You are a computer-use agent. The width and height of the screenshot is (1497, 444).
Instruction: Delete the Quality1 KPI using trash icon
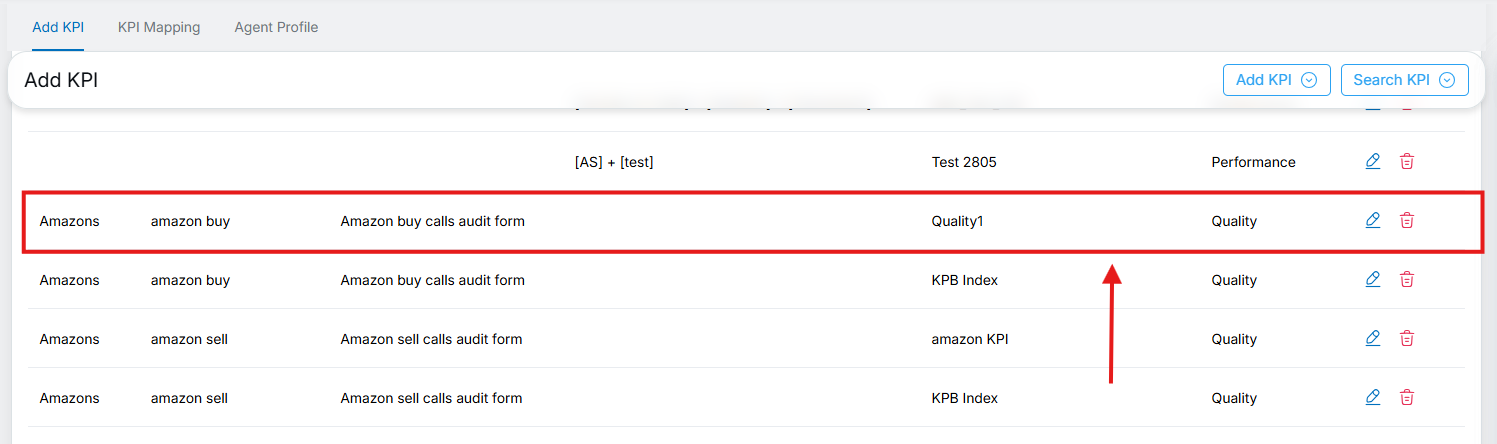click(x=1406, y=220)
